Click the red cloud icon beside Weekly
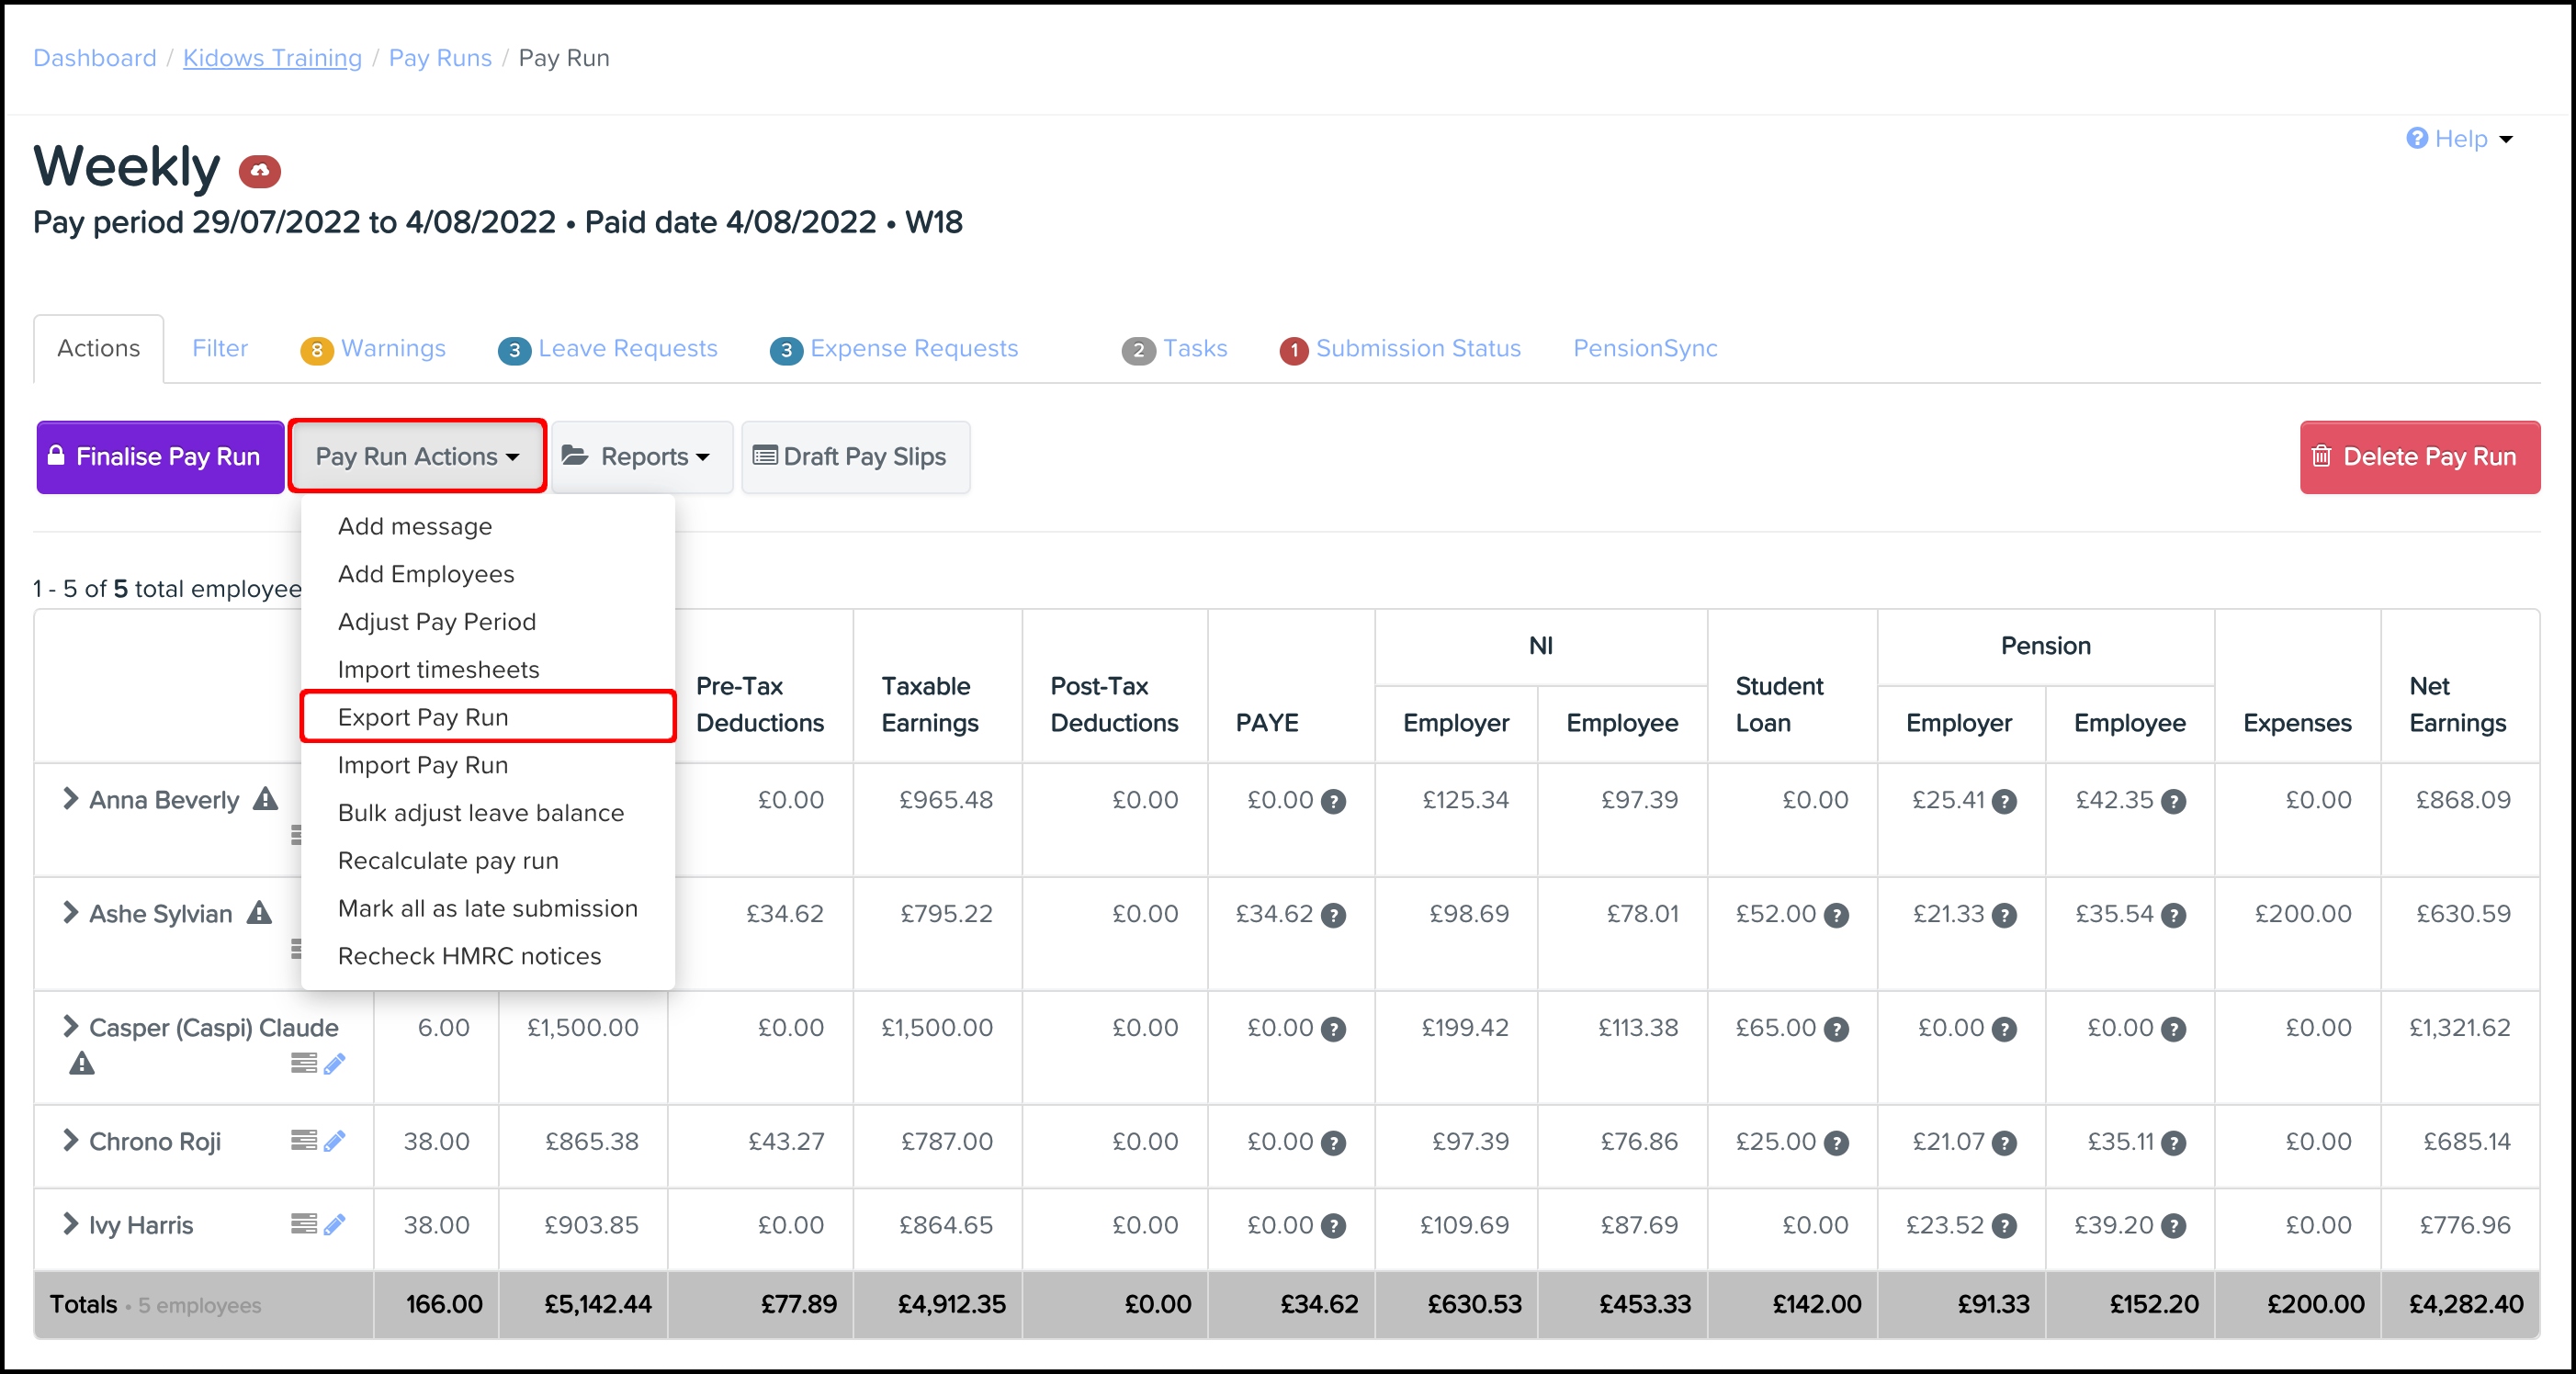Screen dimensions: 2576x1374 pos(259,171)
